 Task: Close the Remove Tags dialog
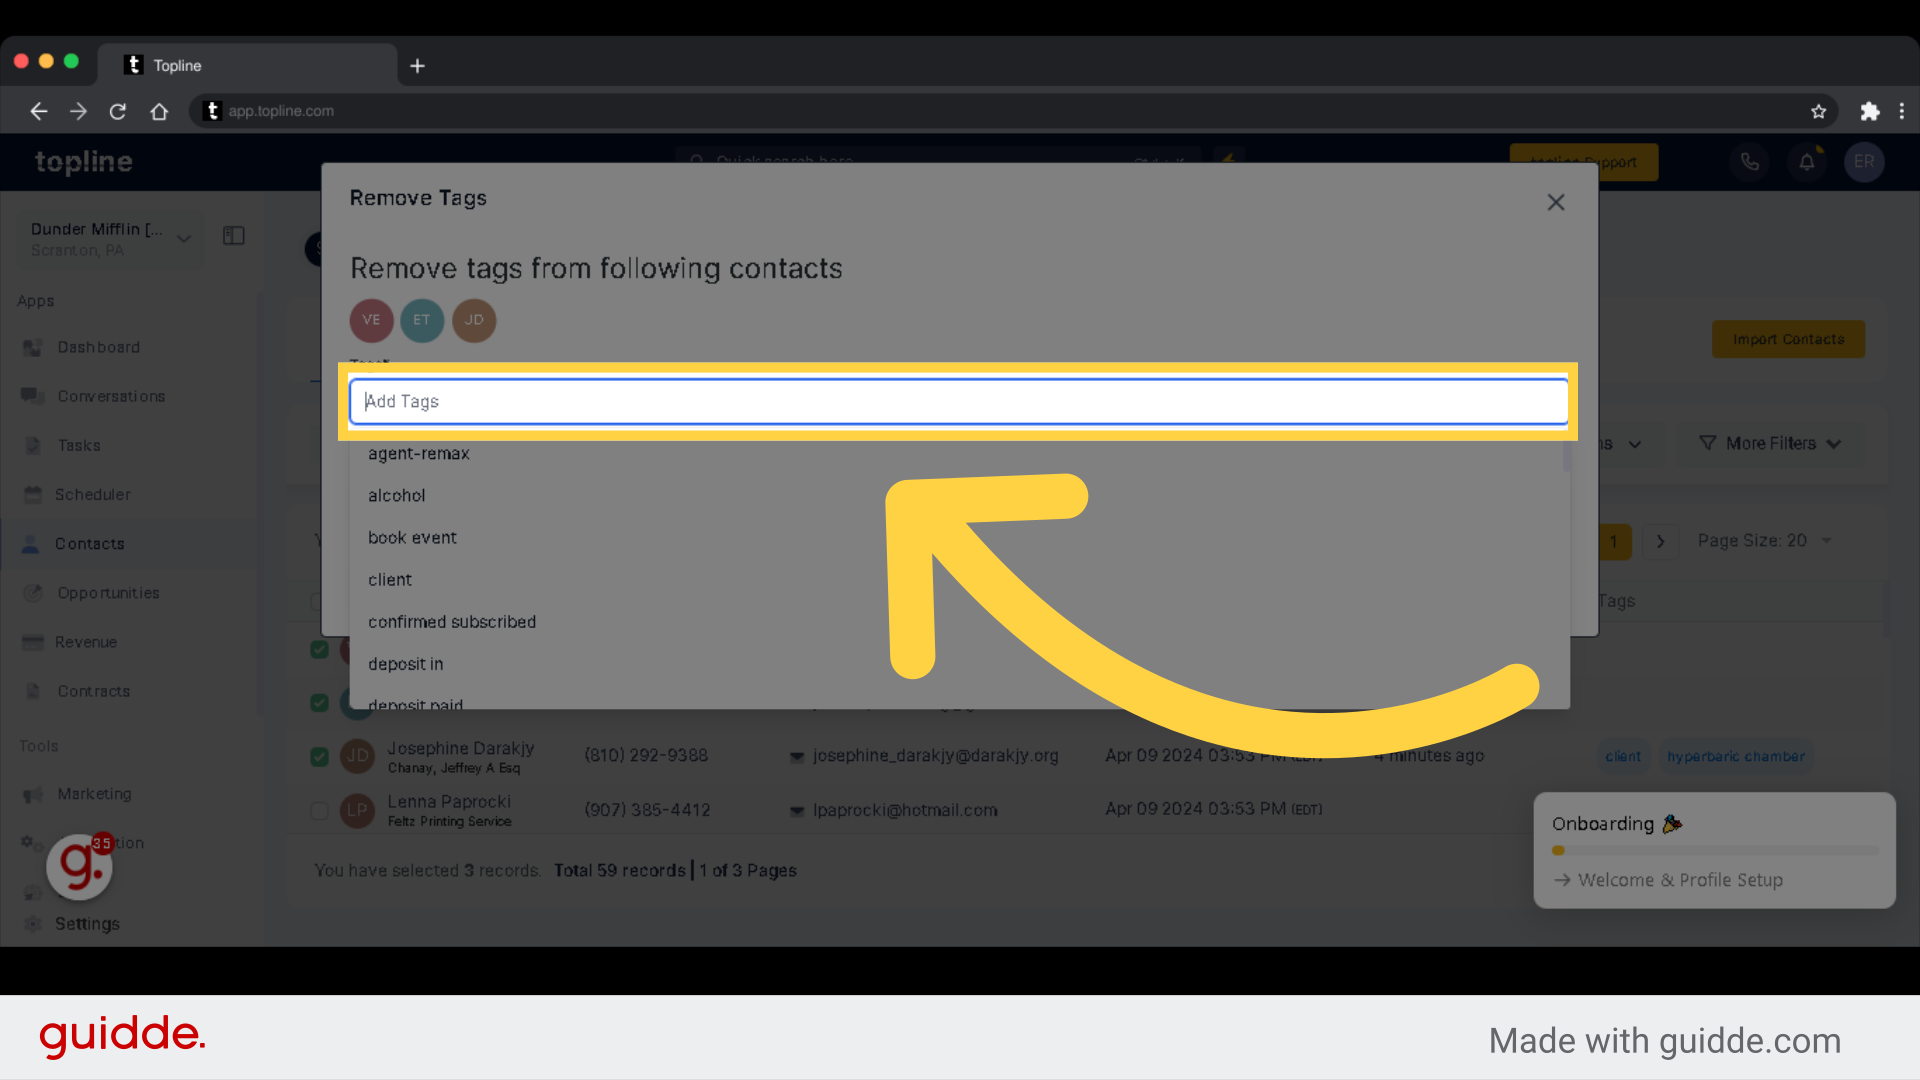click(x=1556, y=202)
